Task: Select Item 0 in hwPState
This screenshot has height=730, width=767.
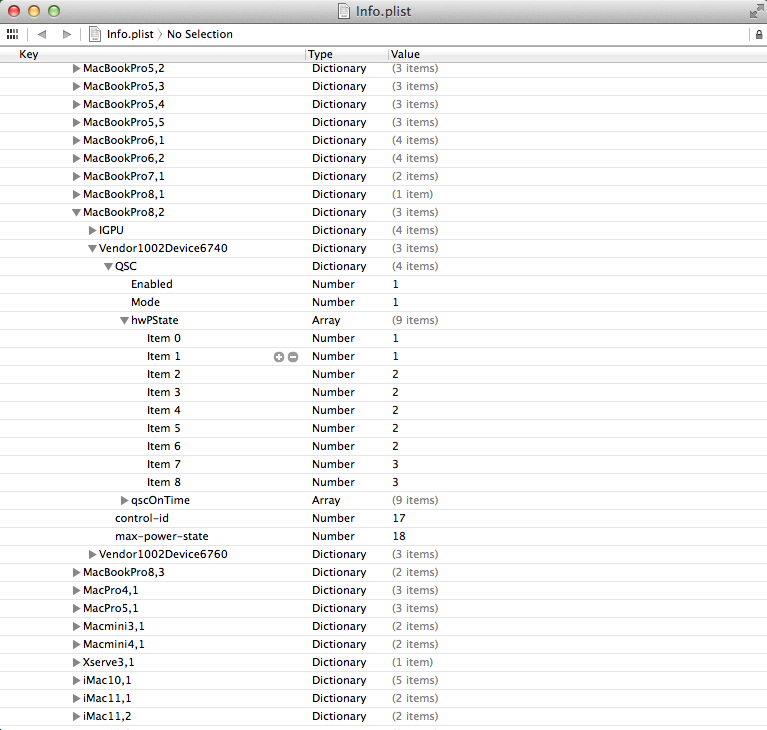Action: click(164, 339)
